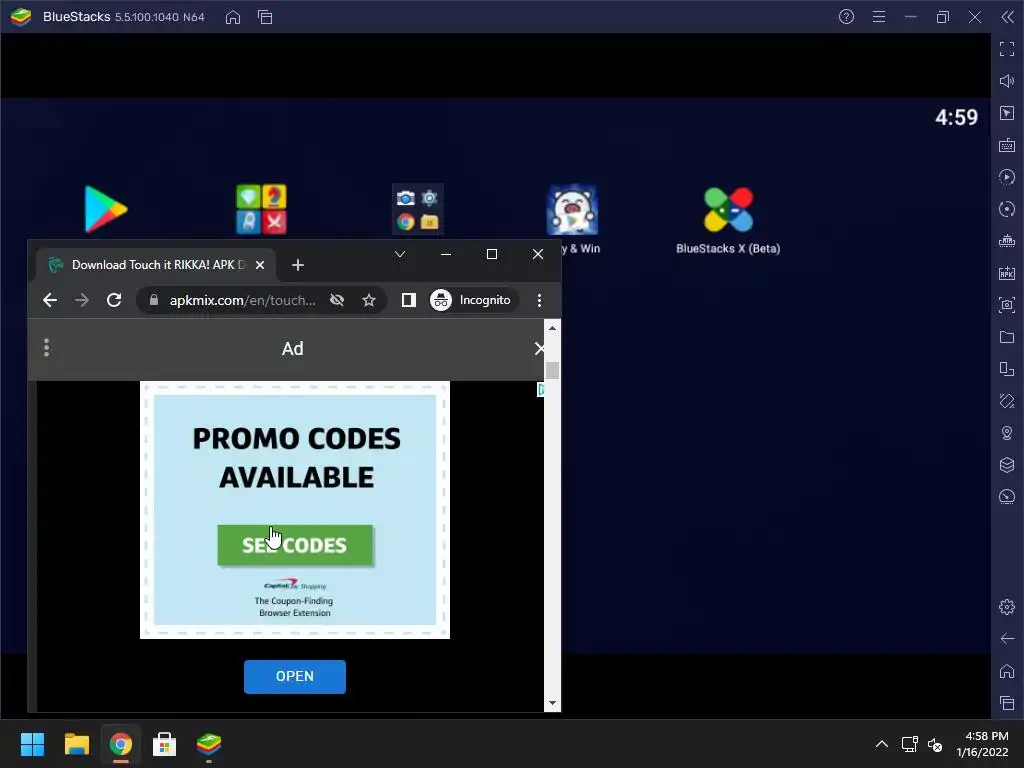Click the sync operations icon in sidebar
The image size is (1024, 768).
coord(1007,209)
